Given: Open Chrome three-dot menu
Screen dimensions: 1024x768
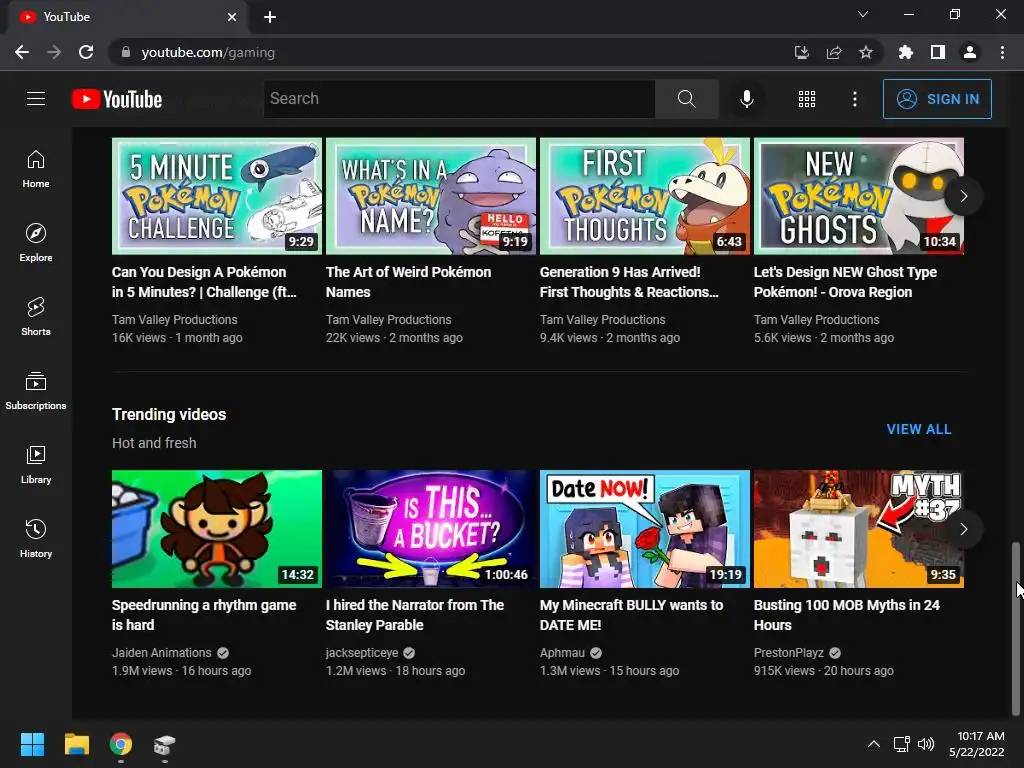Looking at the screenshot, I should 1002,52.
